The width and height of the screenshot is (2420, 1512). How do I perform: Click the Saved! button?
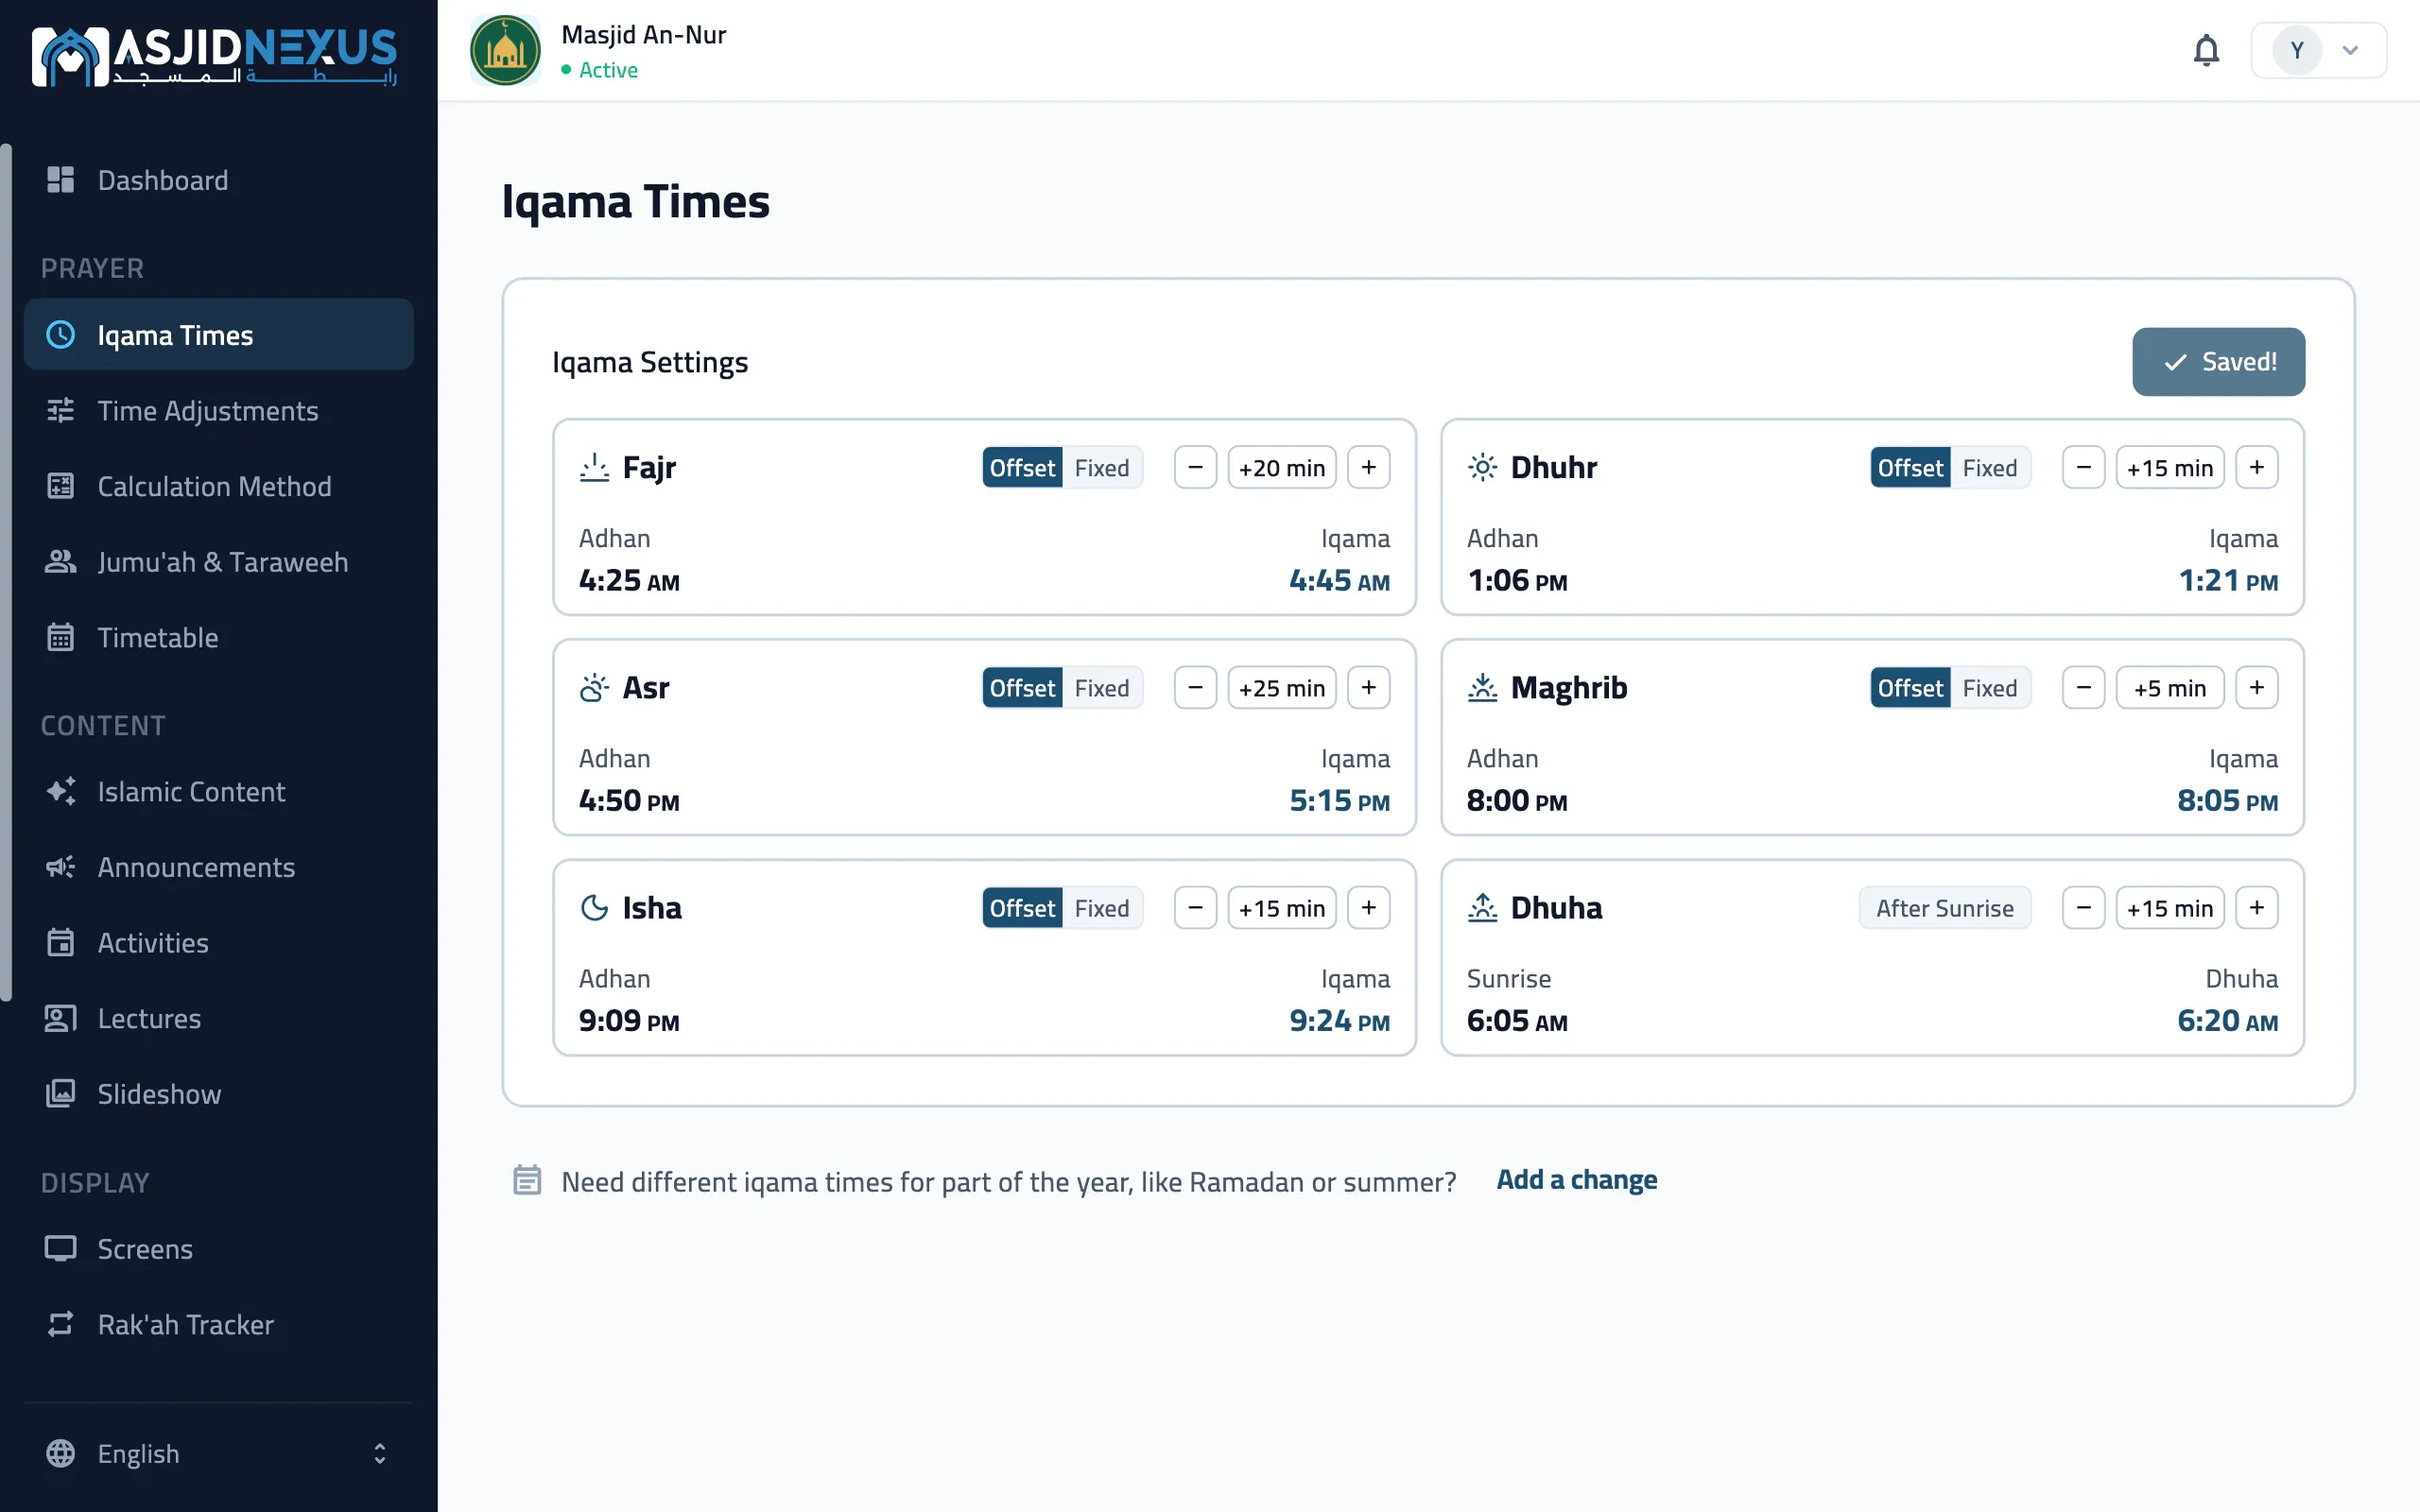pos(2218,362)
